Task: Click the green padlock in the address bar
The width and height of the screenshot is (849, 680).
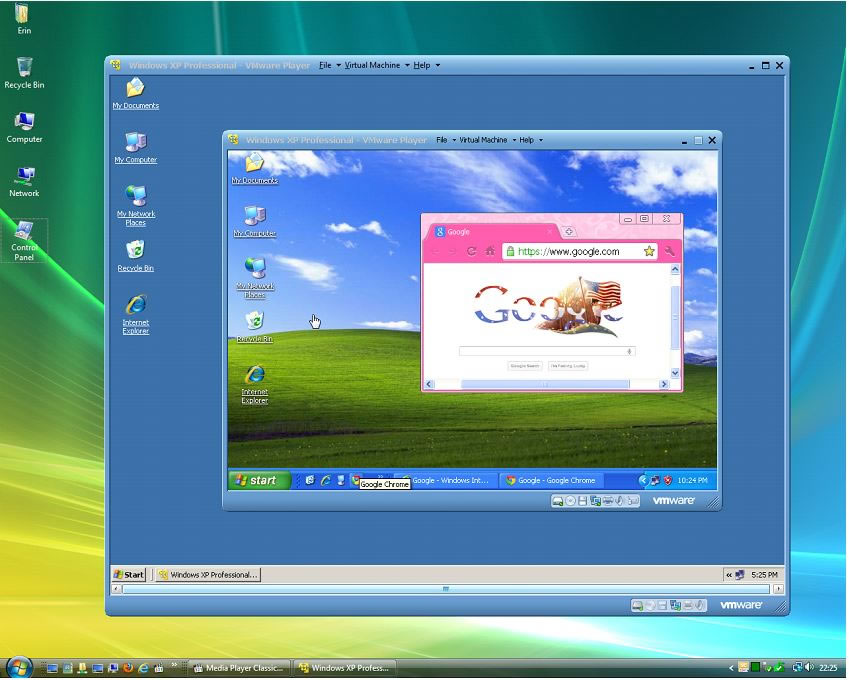Action: [x=510, y=251]
